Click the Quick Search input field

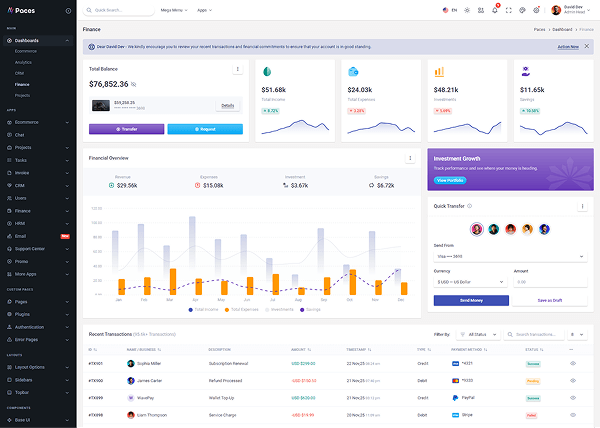click(118, 10)
